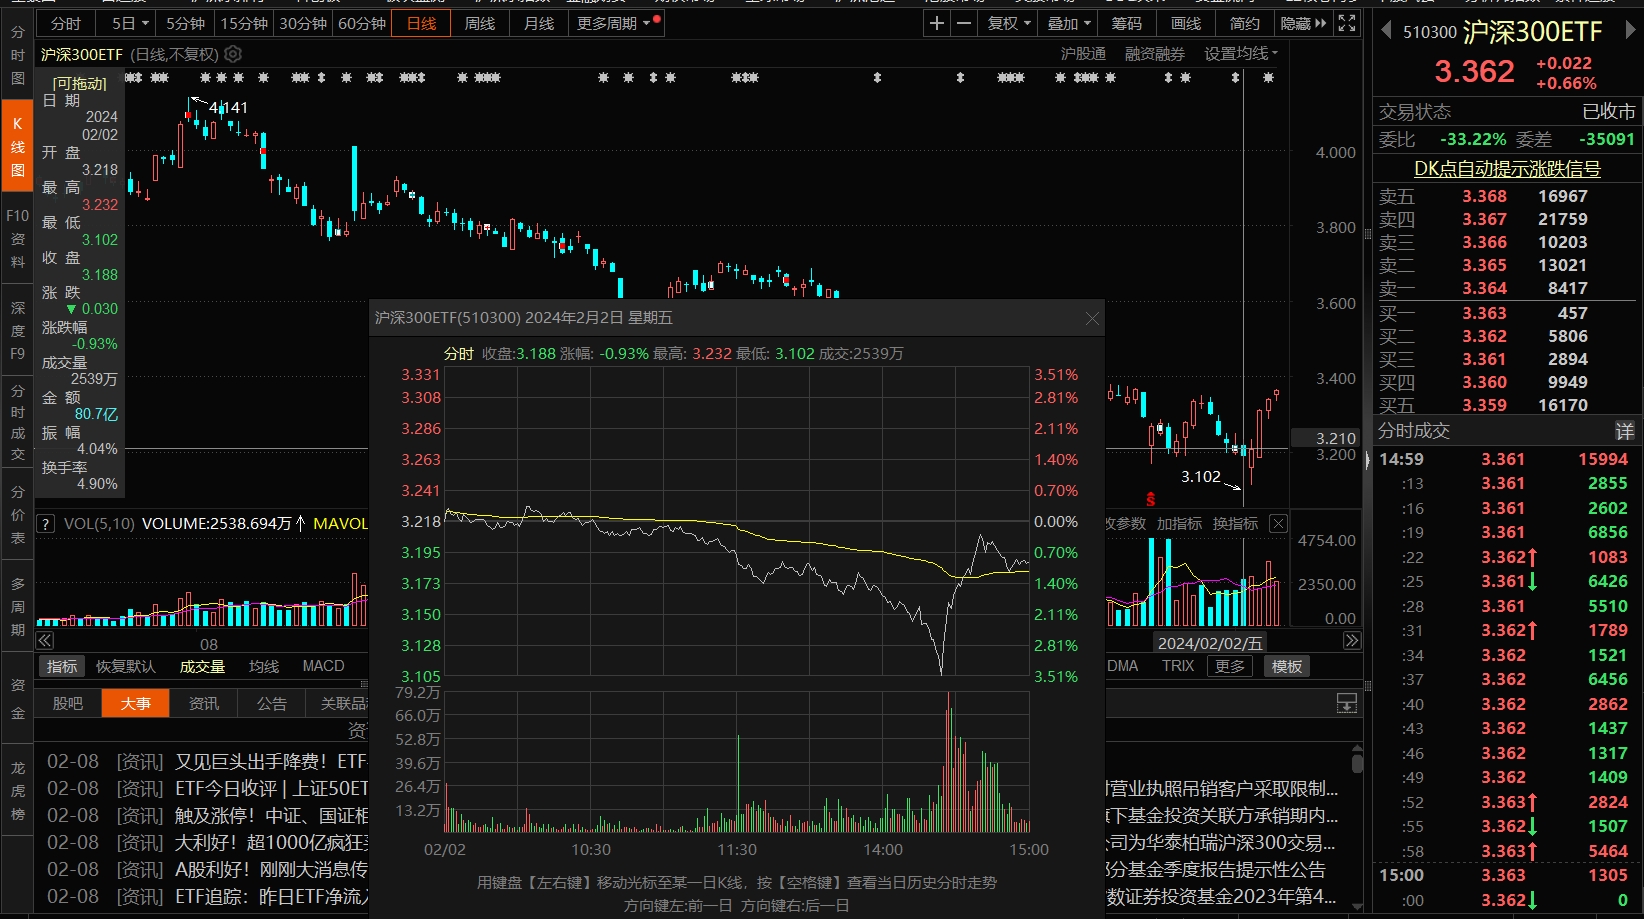Open the 设置均线 dropdown
1644x919 pixels.
pos(1241,54)
